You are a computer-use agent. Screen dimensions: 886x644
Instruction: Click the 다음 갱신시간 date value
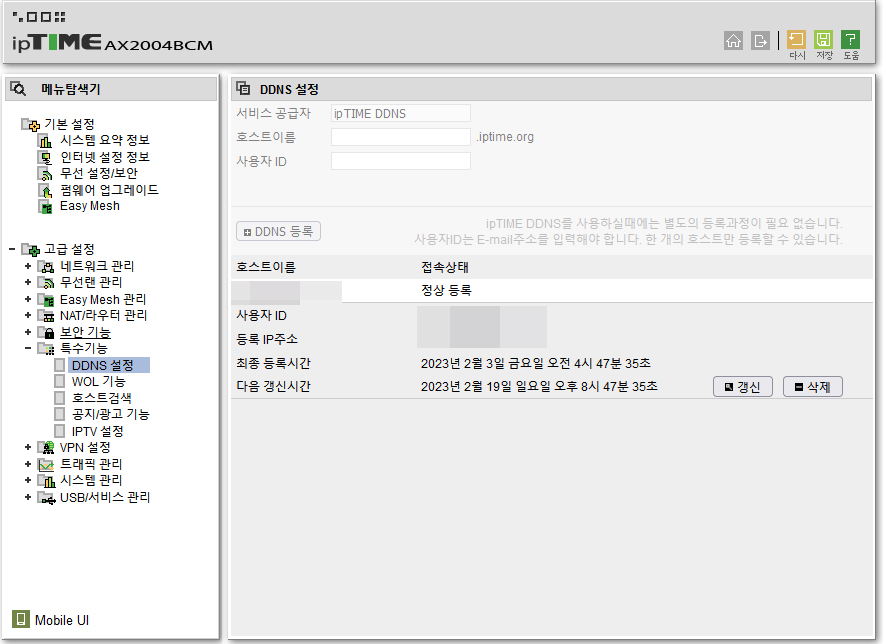(539, 386)
